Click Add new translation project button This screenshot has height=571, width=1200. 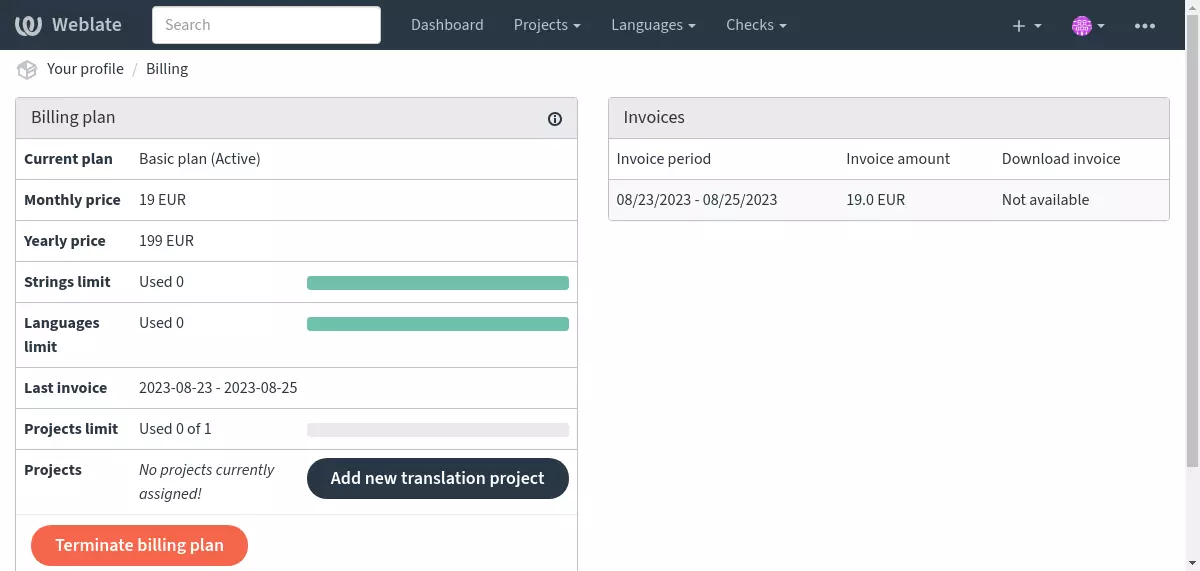pos(438,478)
